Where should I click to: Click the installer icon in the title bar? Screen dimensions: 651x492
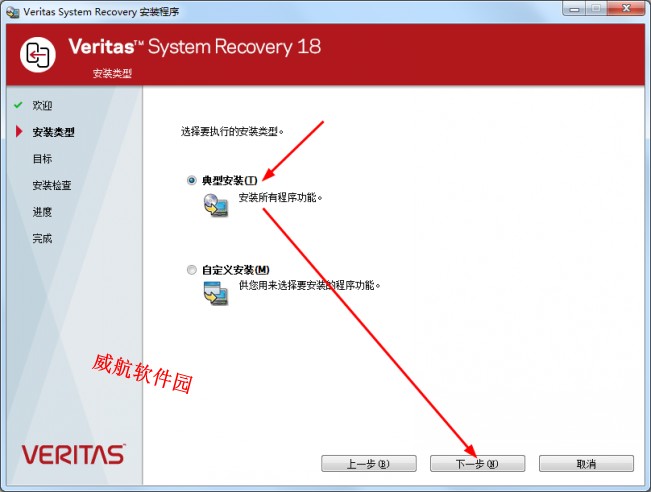pyautogui.click(x=12, y=12)
